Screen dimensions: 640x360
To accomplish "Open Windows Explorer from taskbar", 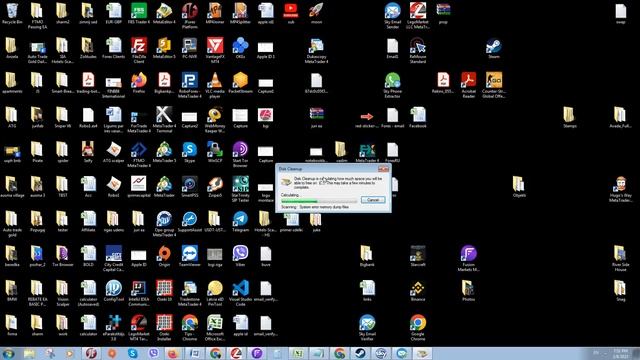I will (x=29, y=353).
